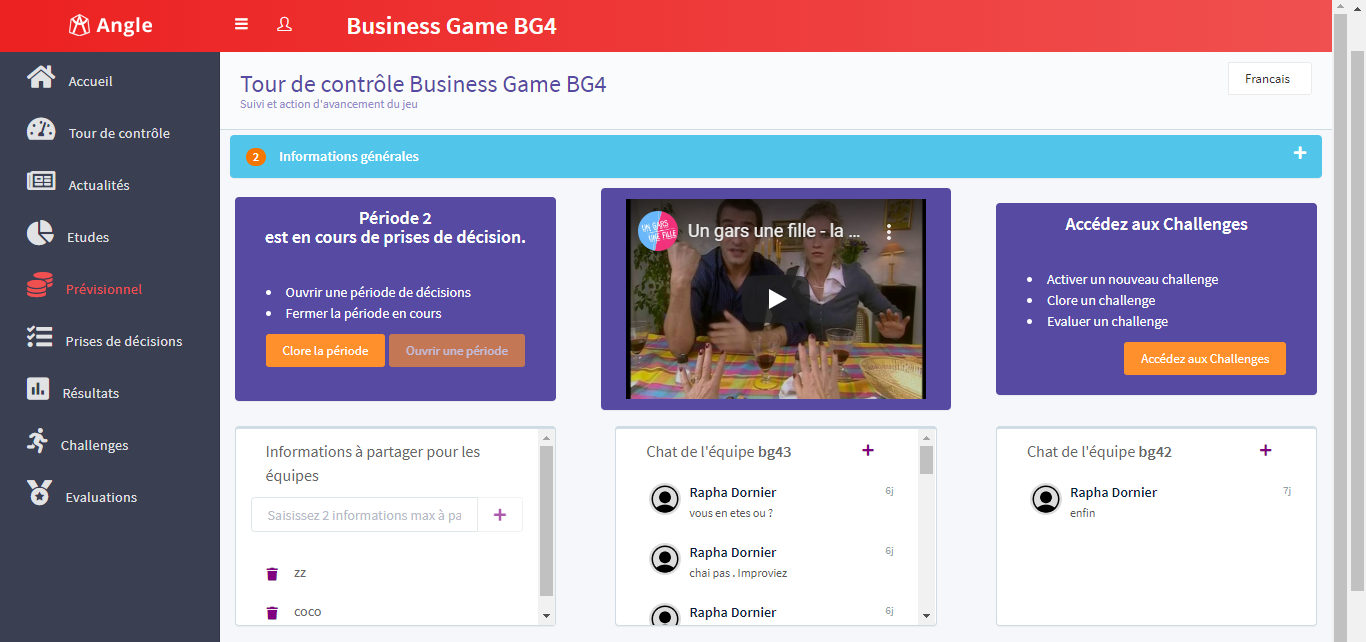
Task: Click the Accédez aux Challenges button
Action: pos(1204,359)
